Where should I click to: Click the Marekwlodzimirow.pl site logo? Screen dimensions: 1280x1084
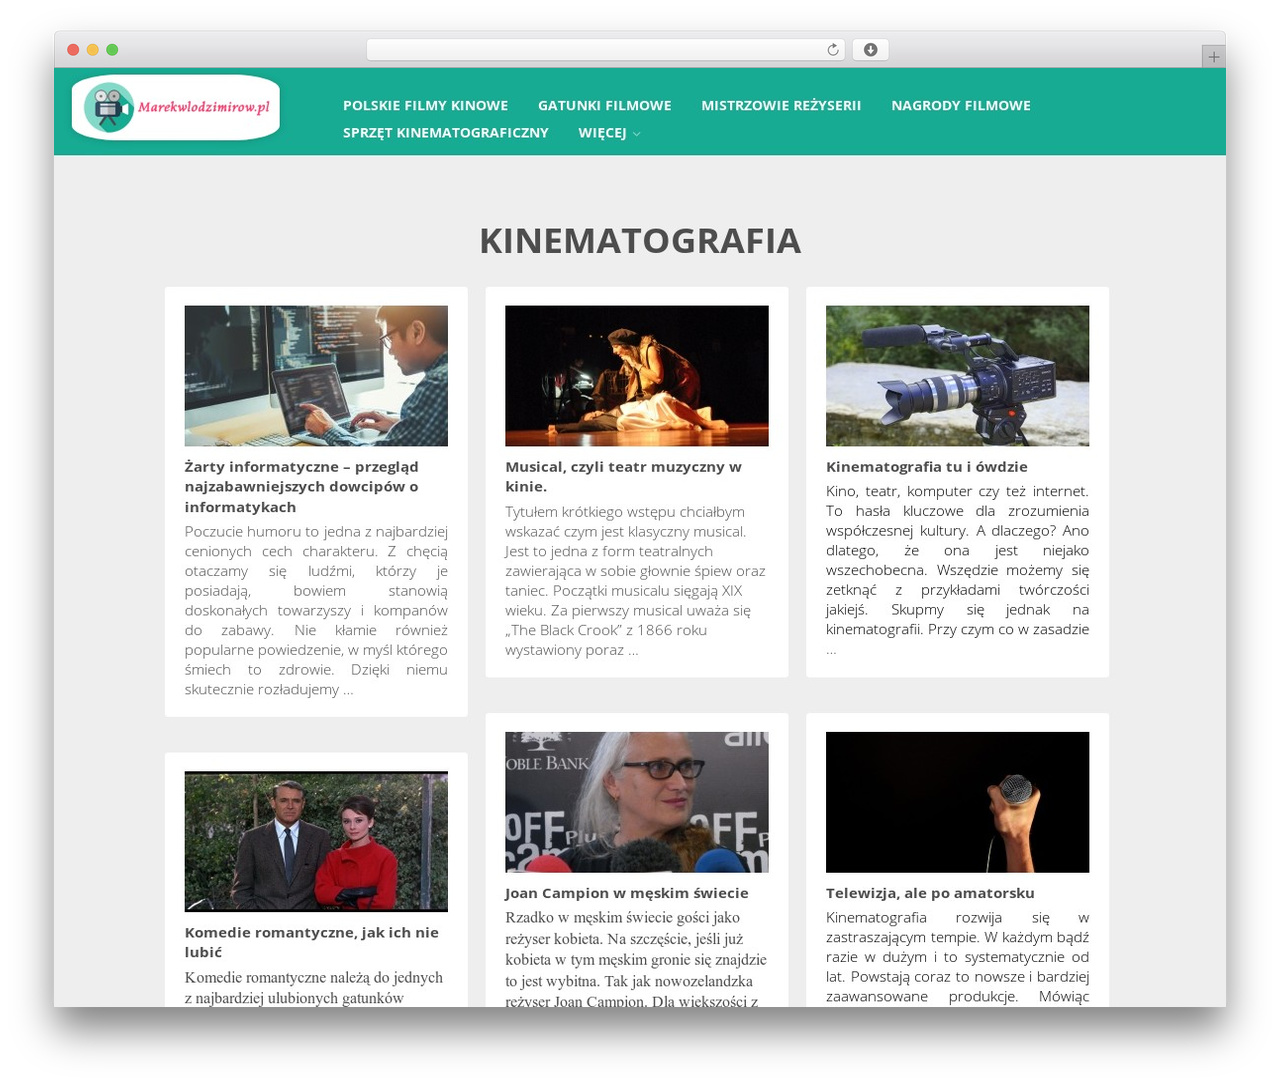pos(176,107)
